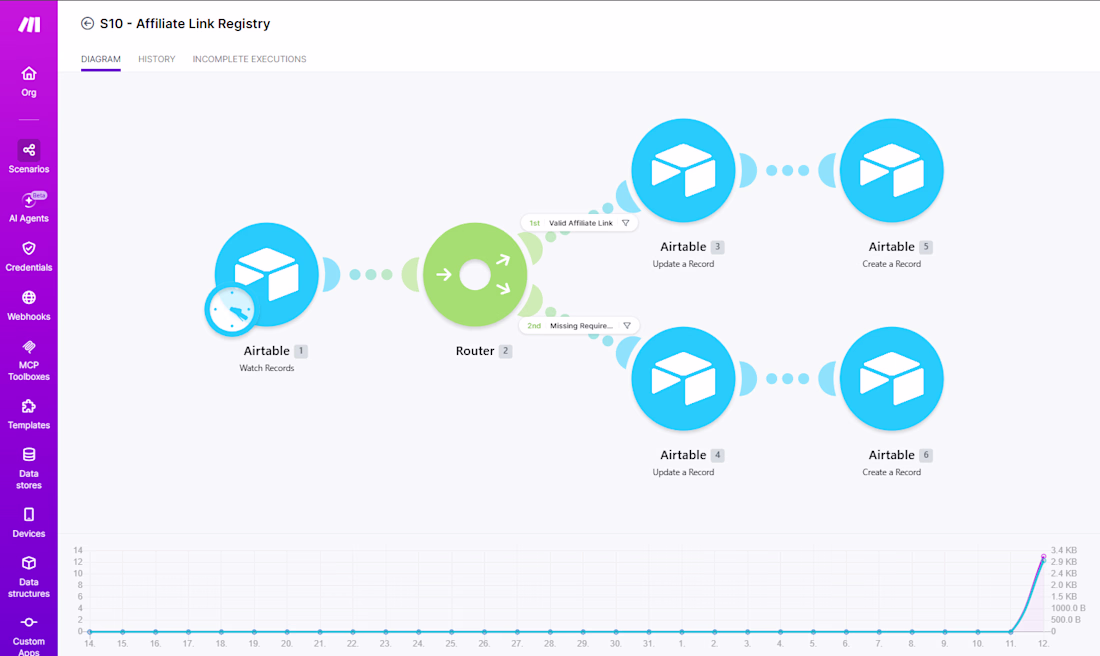Switch to the Diagram tab
Viewport: 1100px width, 656px height.
[100, 59]
